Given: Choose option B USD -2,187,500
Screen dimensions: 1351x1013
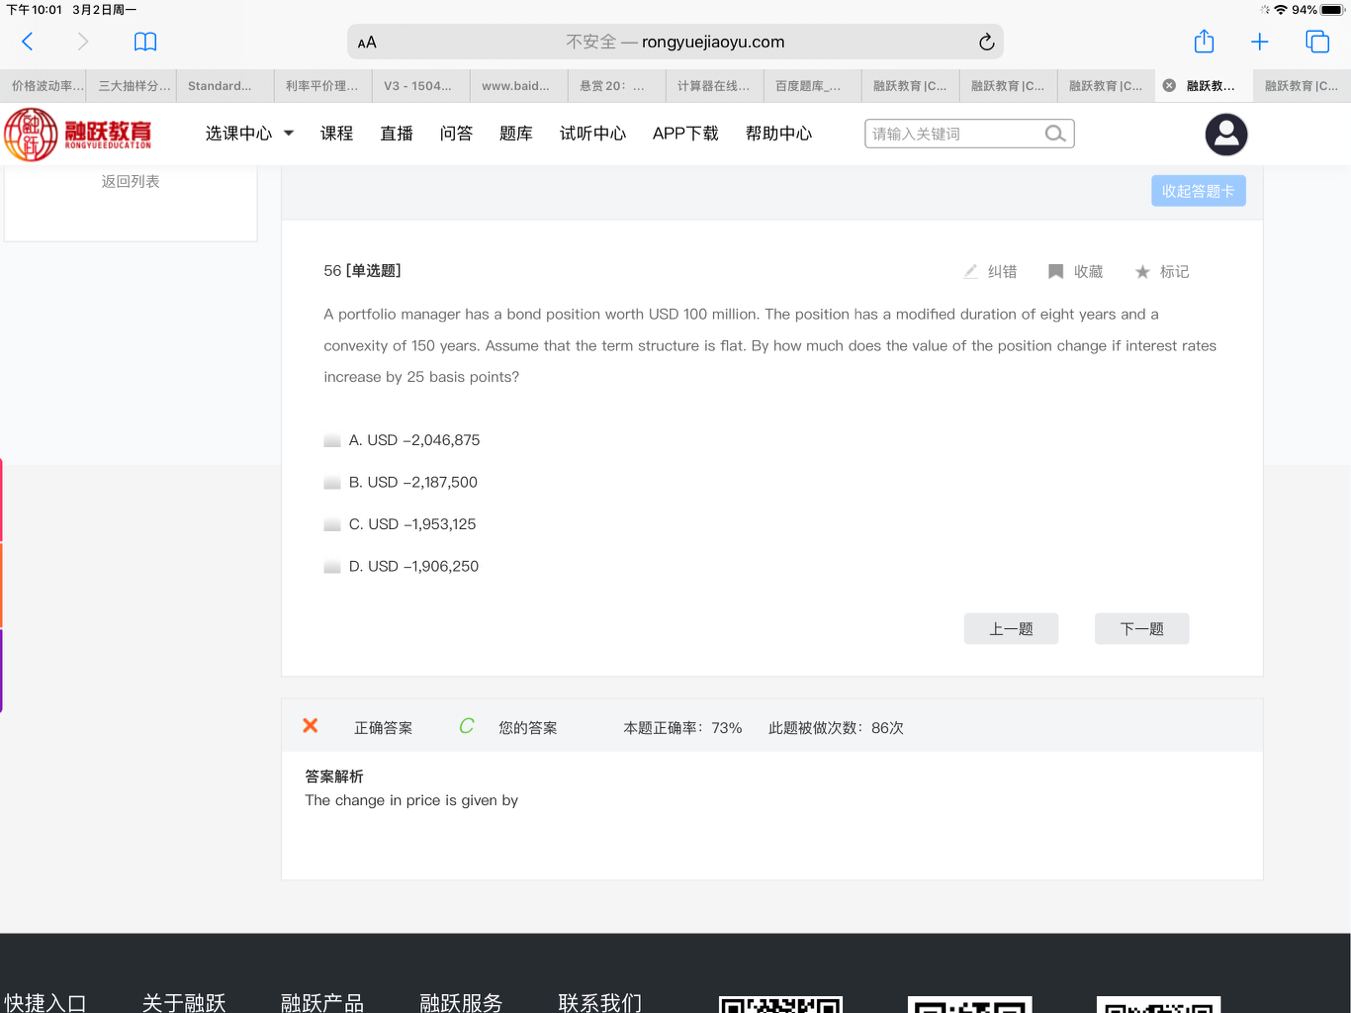Looking at the screenshot, I should pos(333,483).
